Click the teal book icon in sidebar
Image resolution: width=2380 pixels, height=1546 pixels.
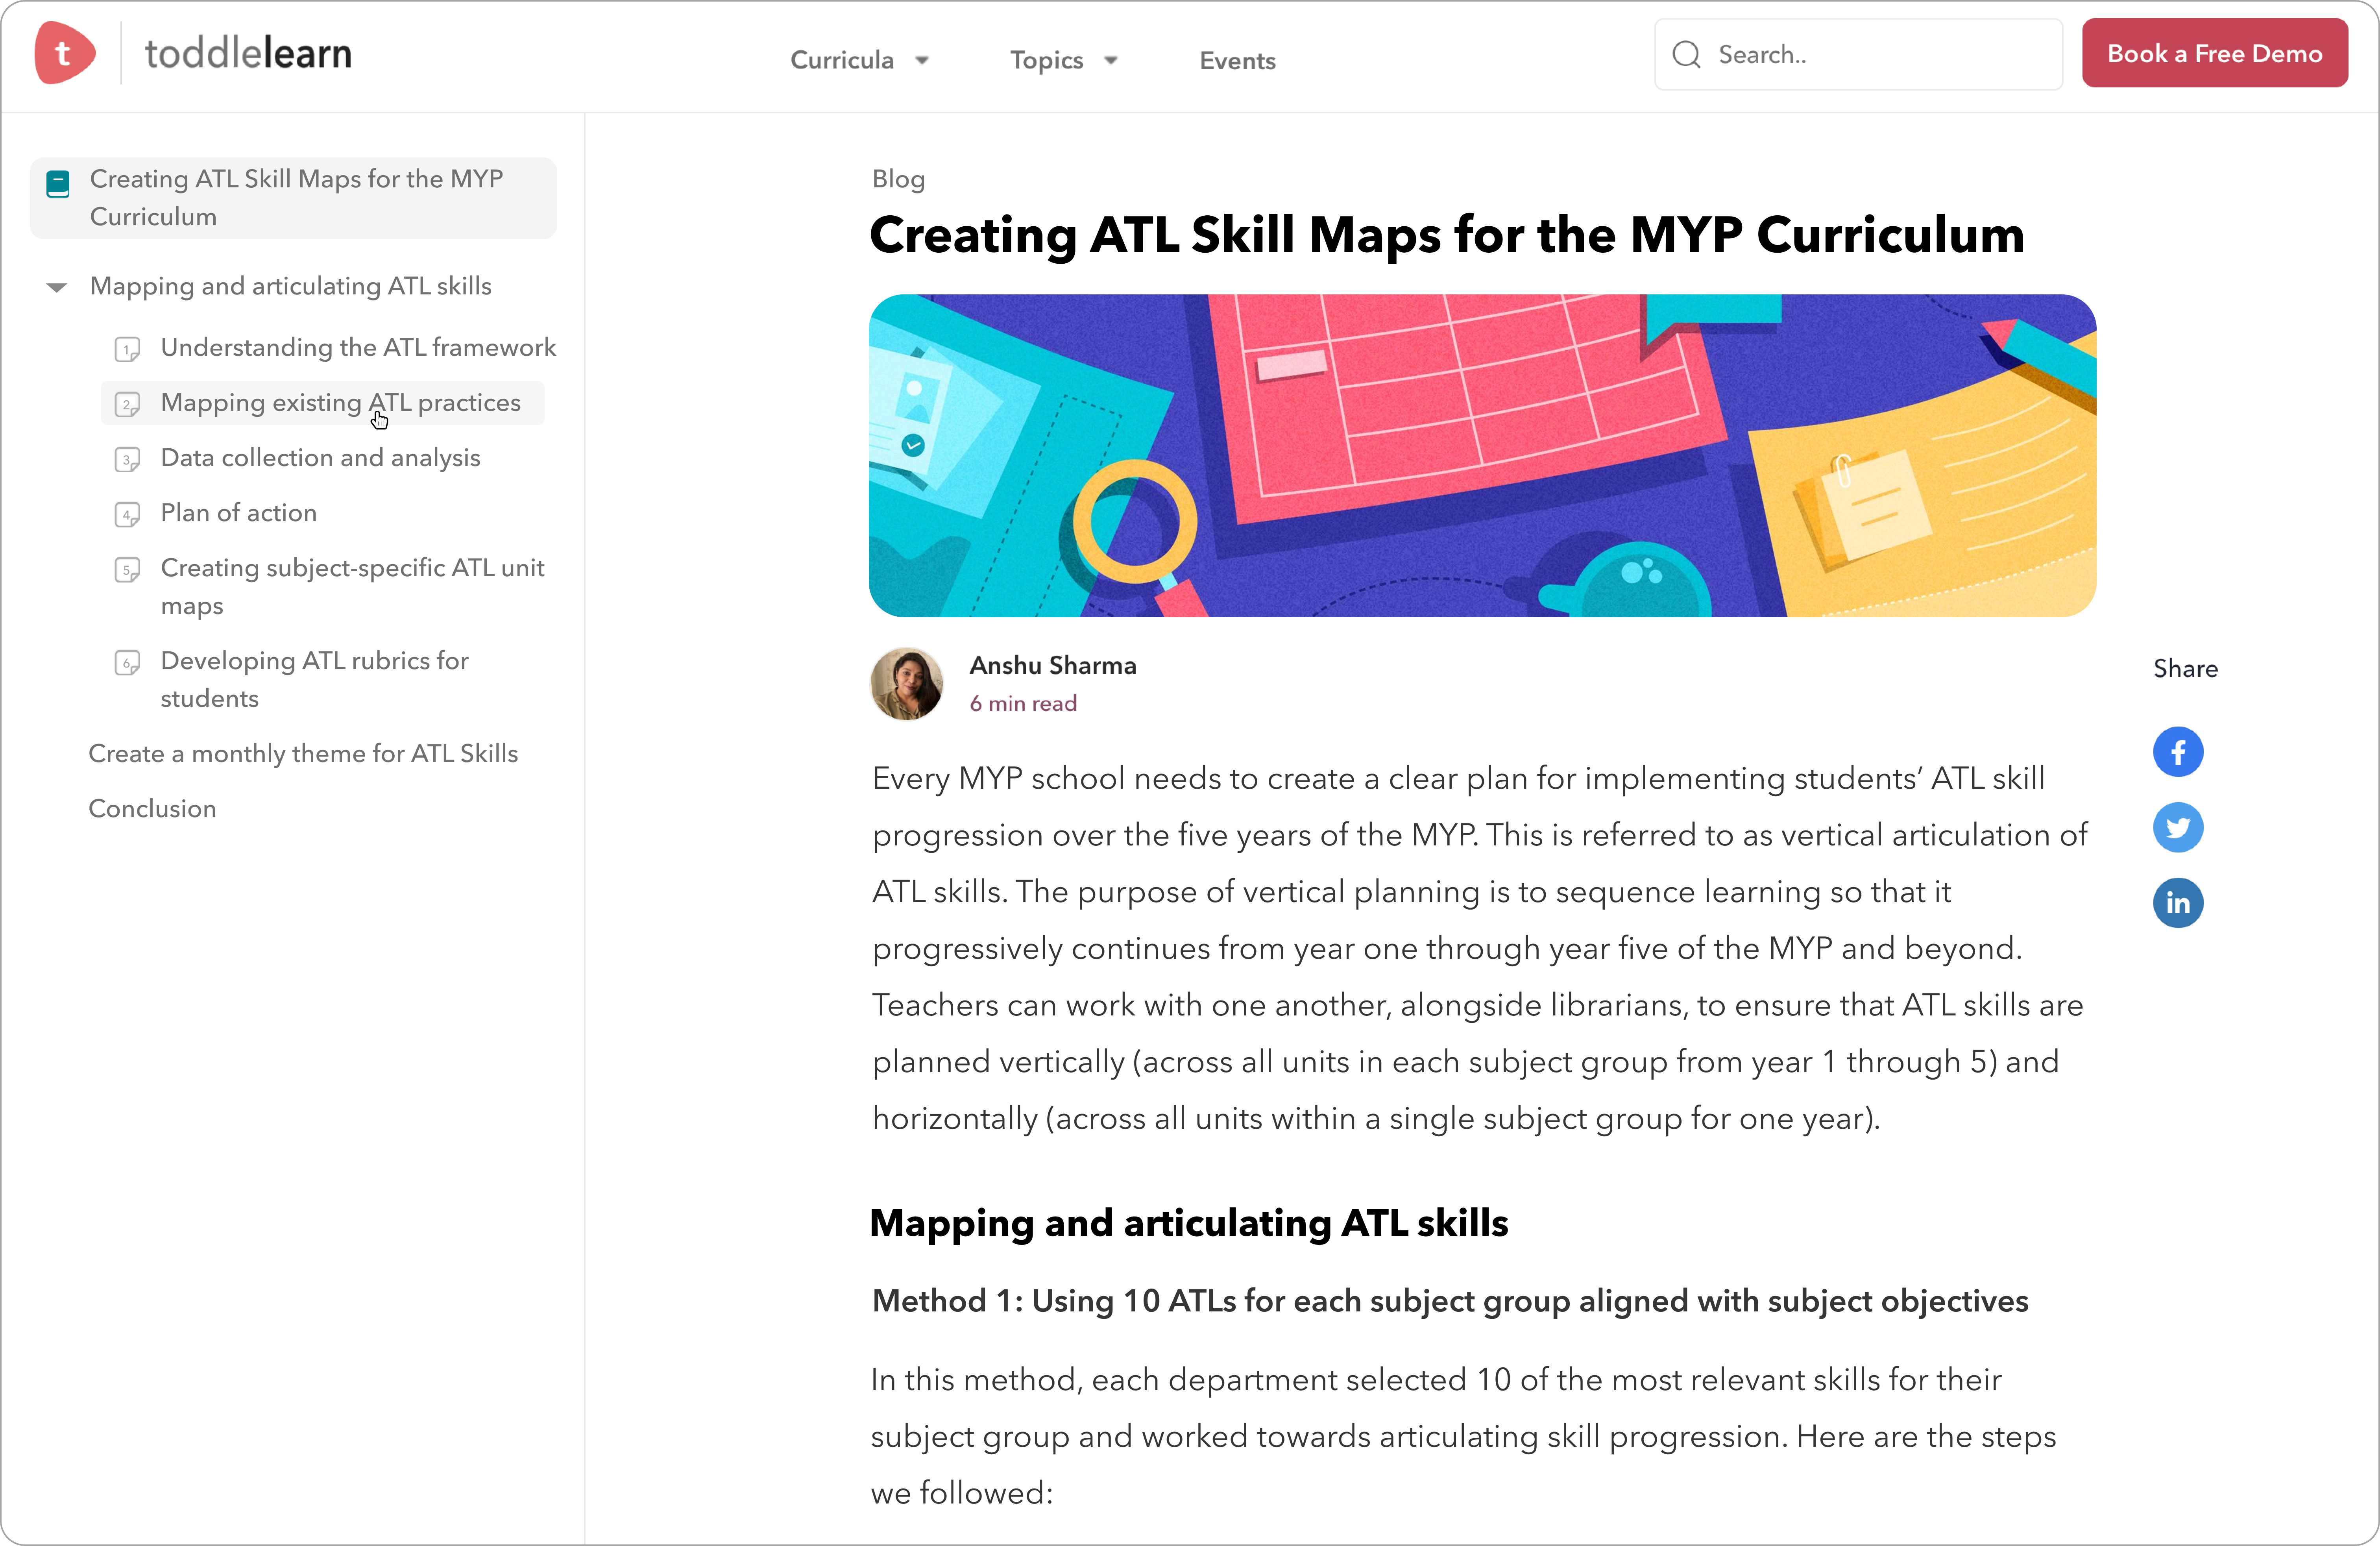58,184
